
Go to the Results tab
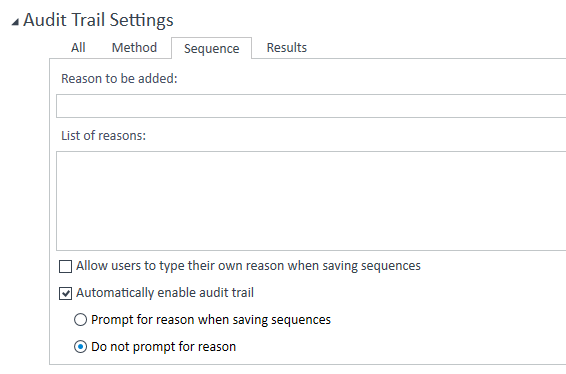pyautogui.click(x=287, y=47)
